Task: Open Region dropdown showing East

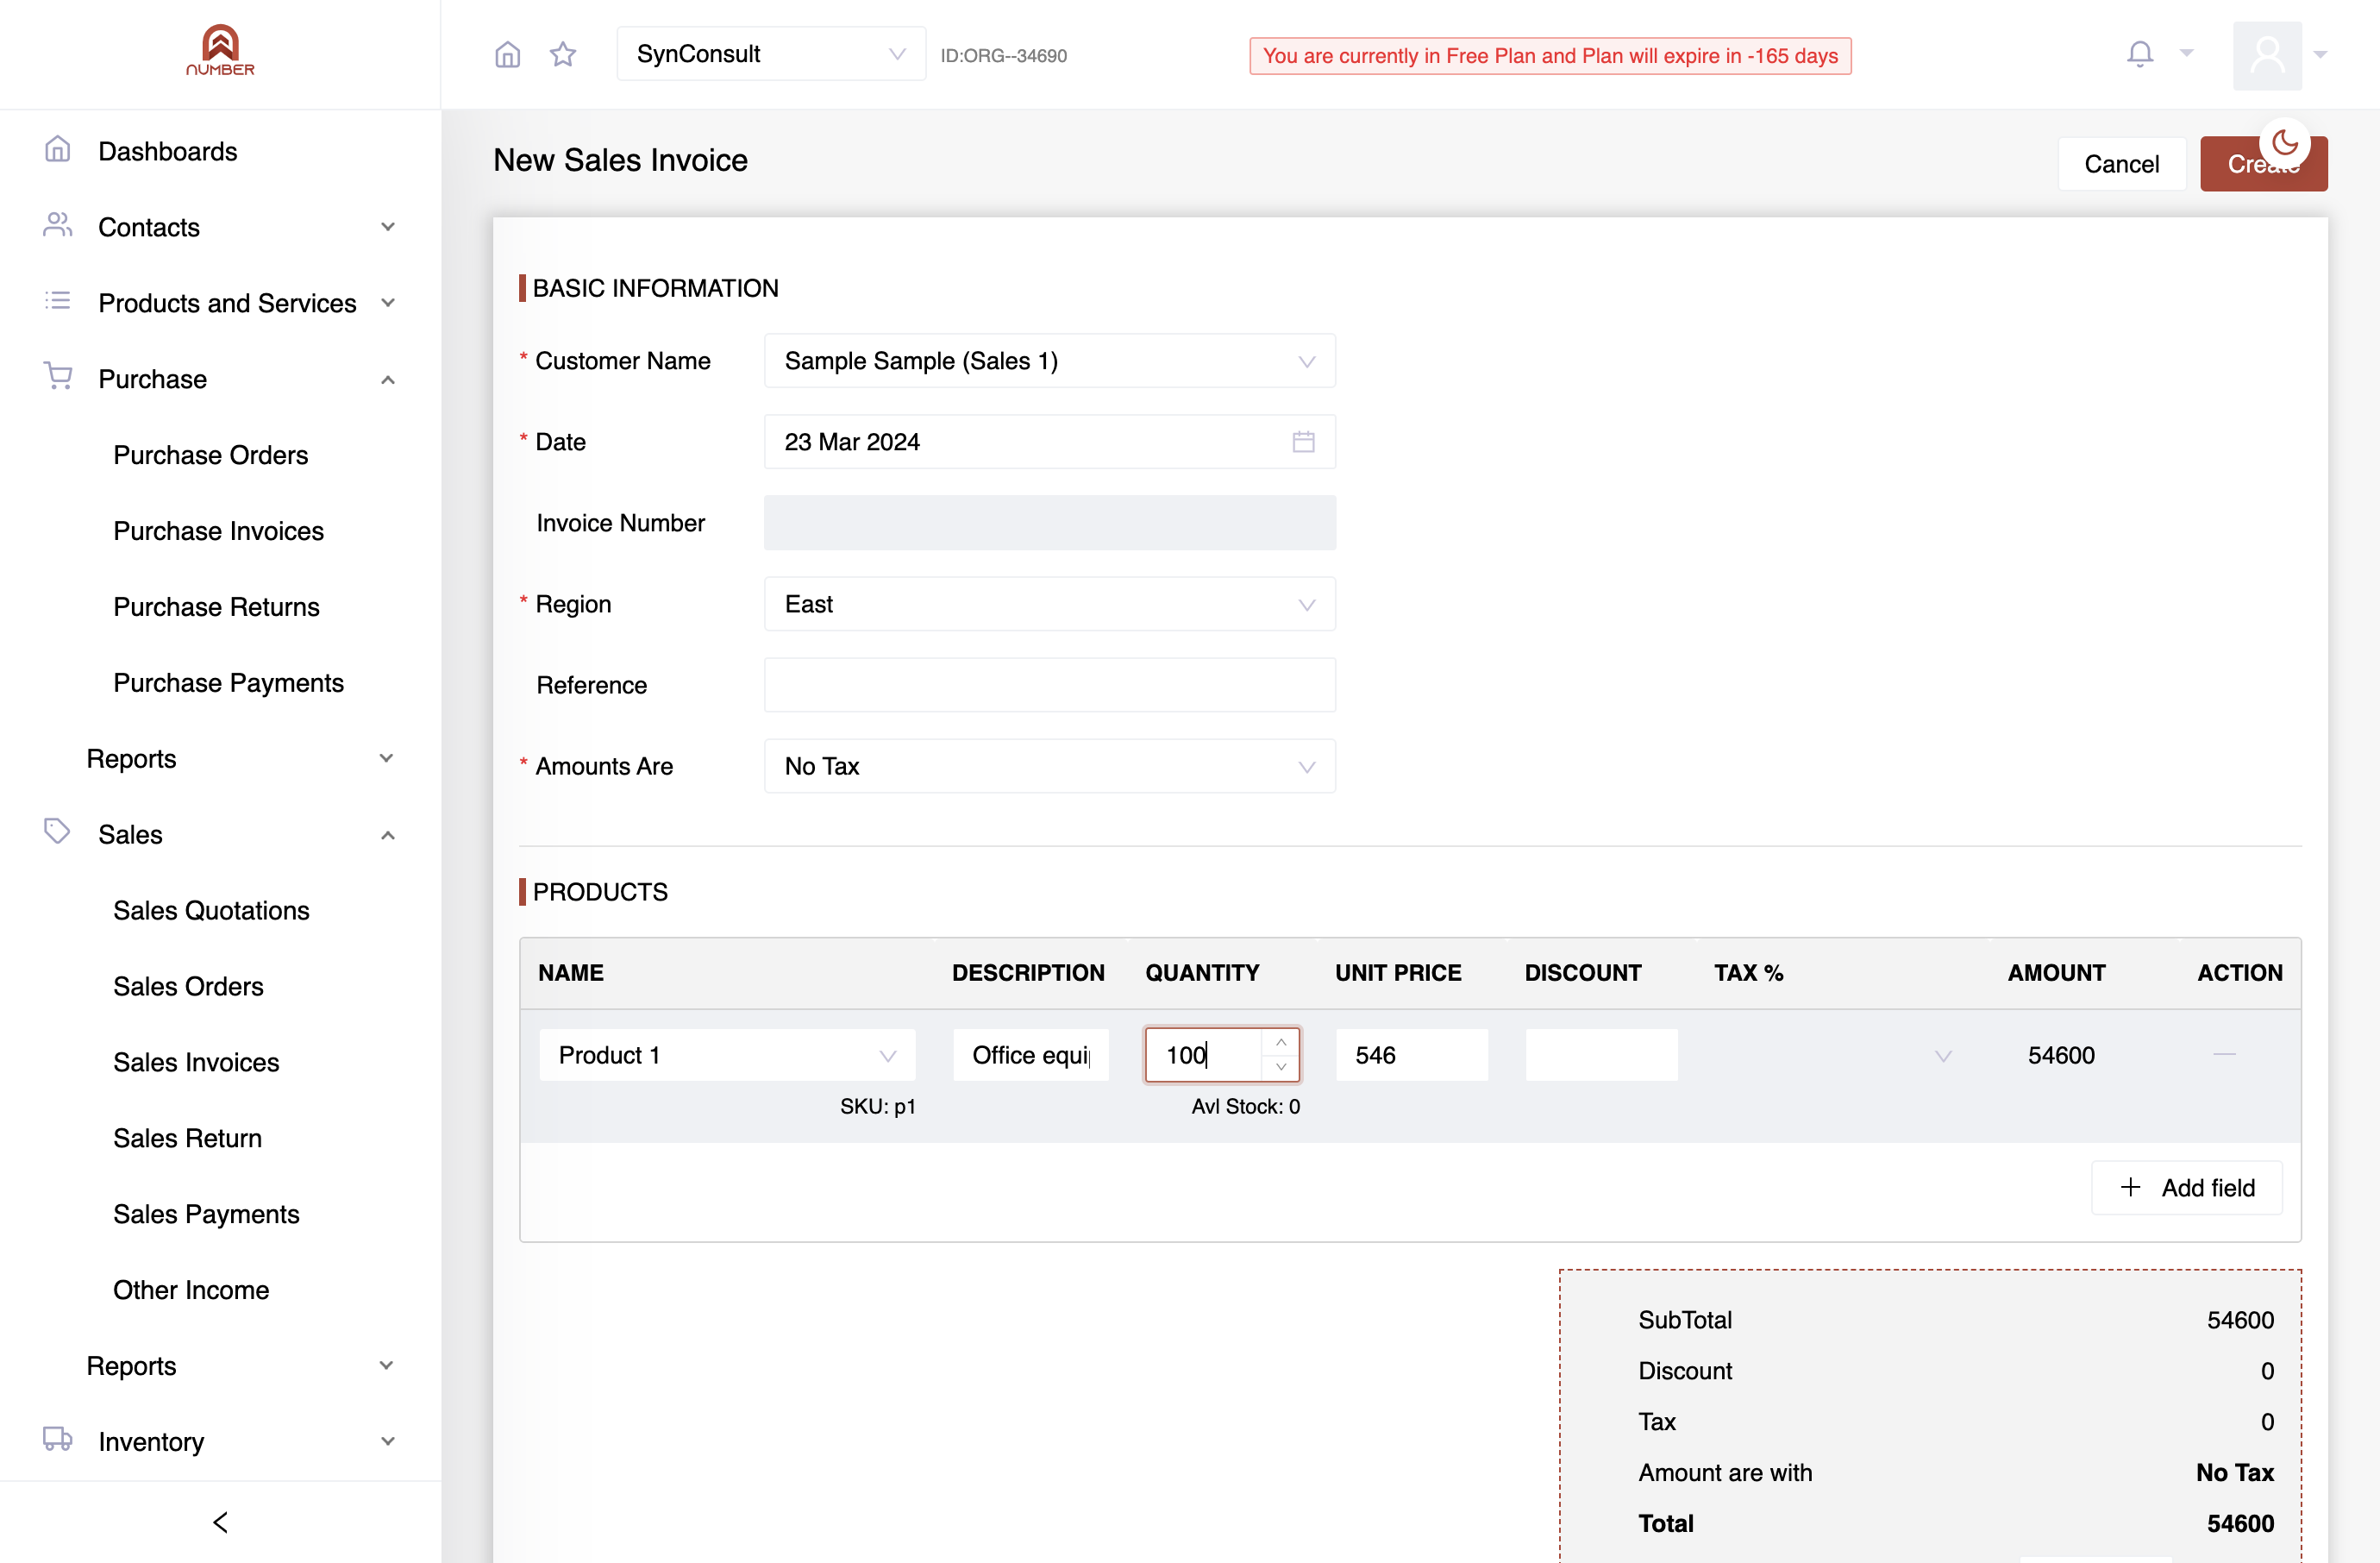Action: pyautogui.click(x=1049, y=604)
